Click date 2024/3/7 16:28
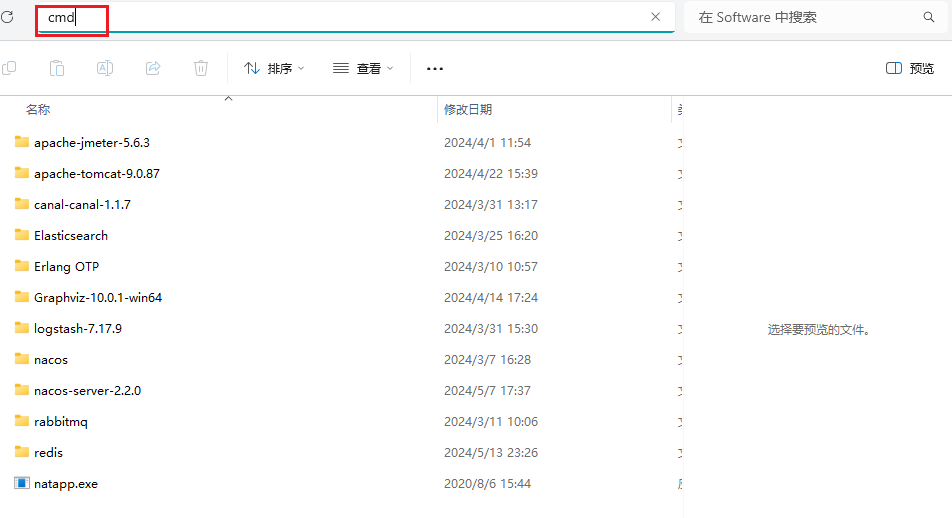The image size is (952, 518). (x=488, y=360)
